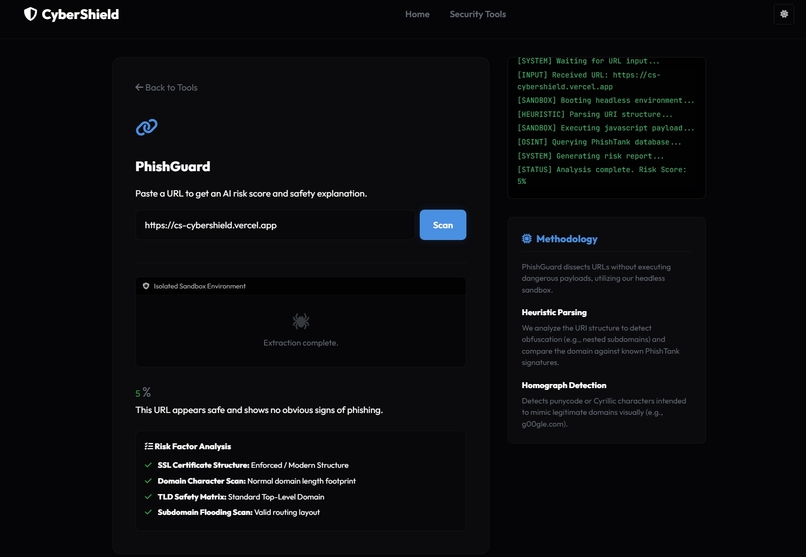Click 'SSL Certificate Structure' result row text
Image resolution: width=806 pixels, height=557 pixels.
tap(253, 465)
